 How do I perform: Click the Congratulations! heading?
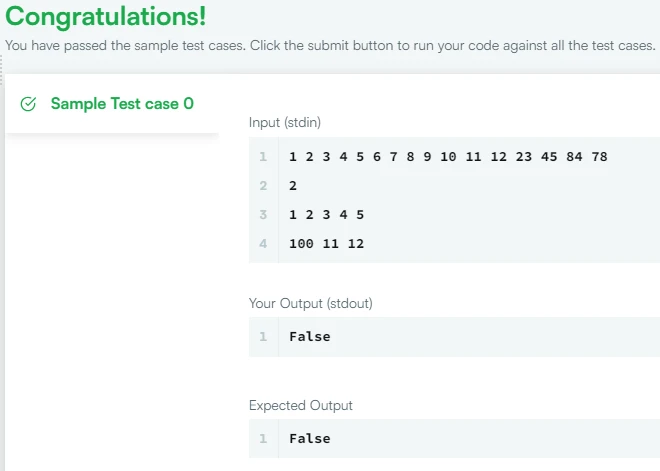(x=106, y=17)
